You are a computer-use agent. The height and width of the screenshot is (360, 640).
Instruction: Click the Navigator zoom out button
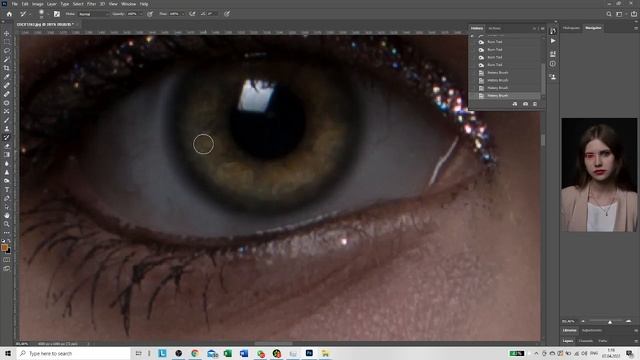[x=583, y=322]
